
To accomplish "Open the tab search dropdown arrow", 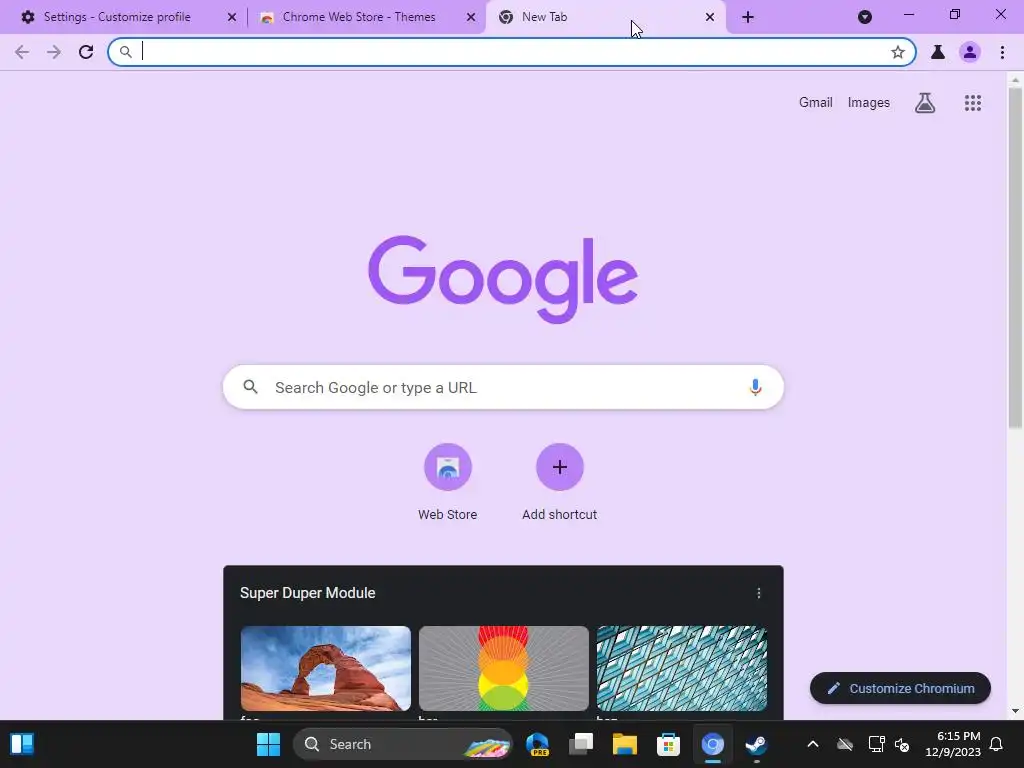I will (865, 17).
